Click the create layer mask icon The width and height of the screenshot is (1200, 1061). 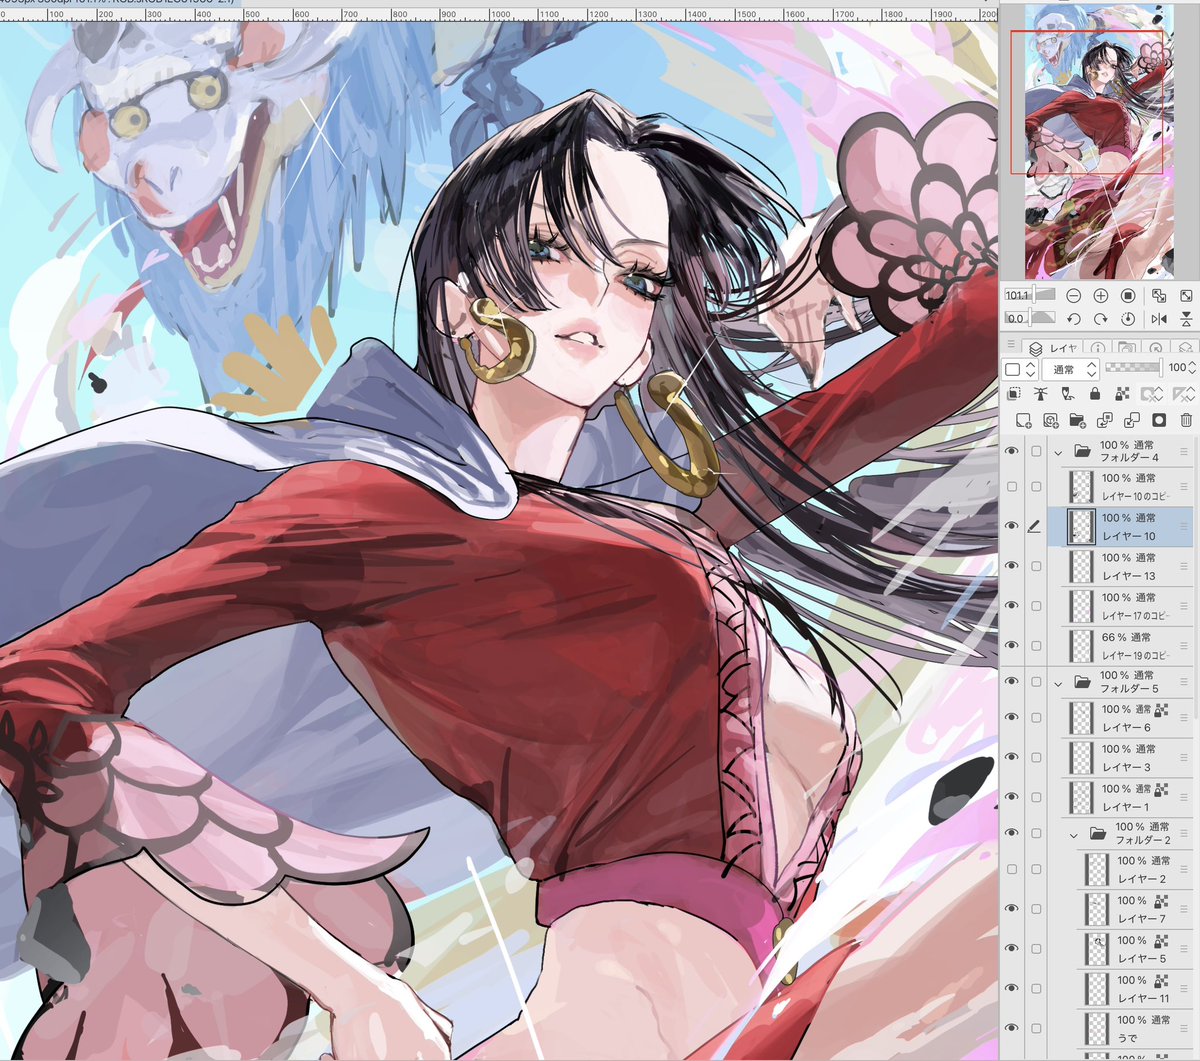point(1159,421)
